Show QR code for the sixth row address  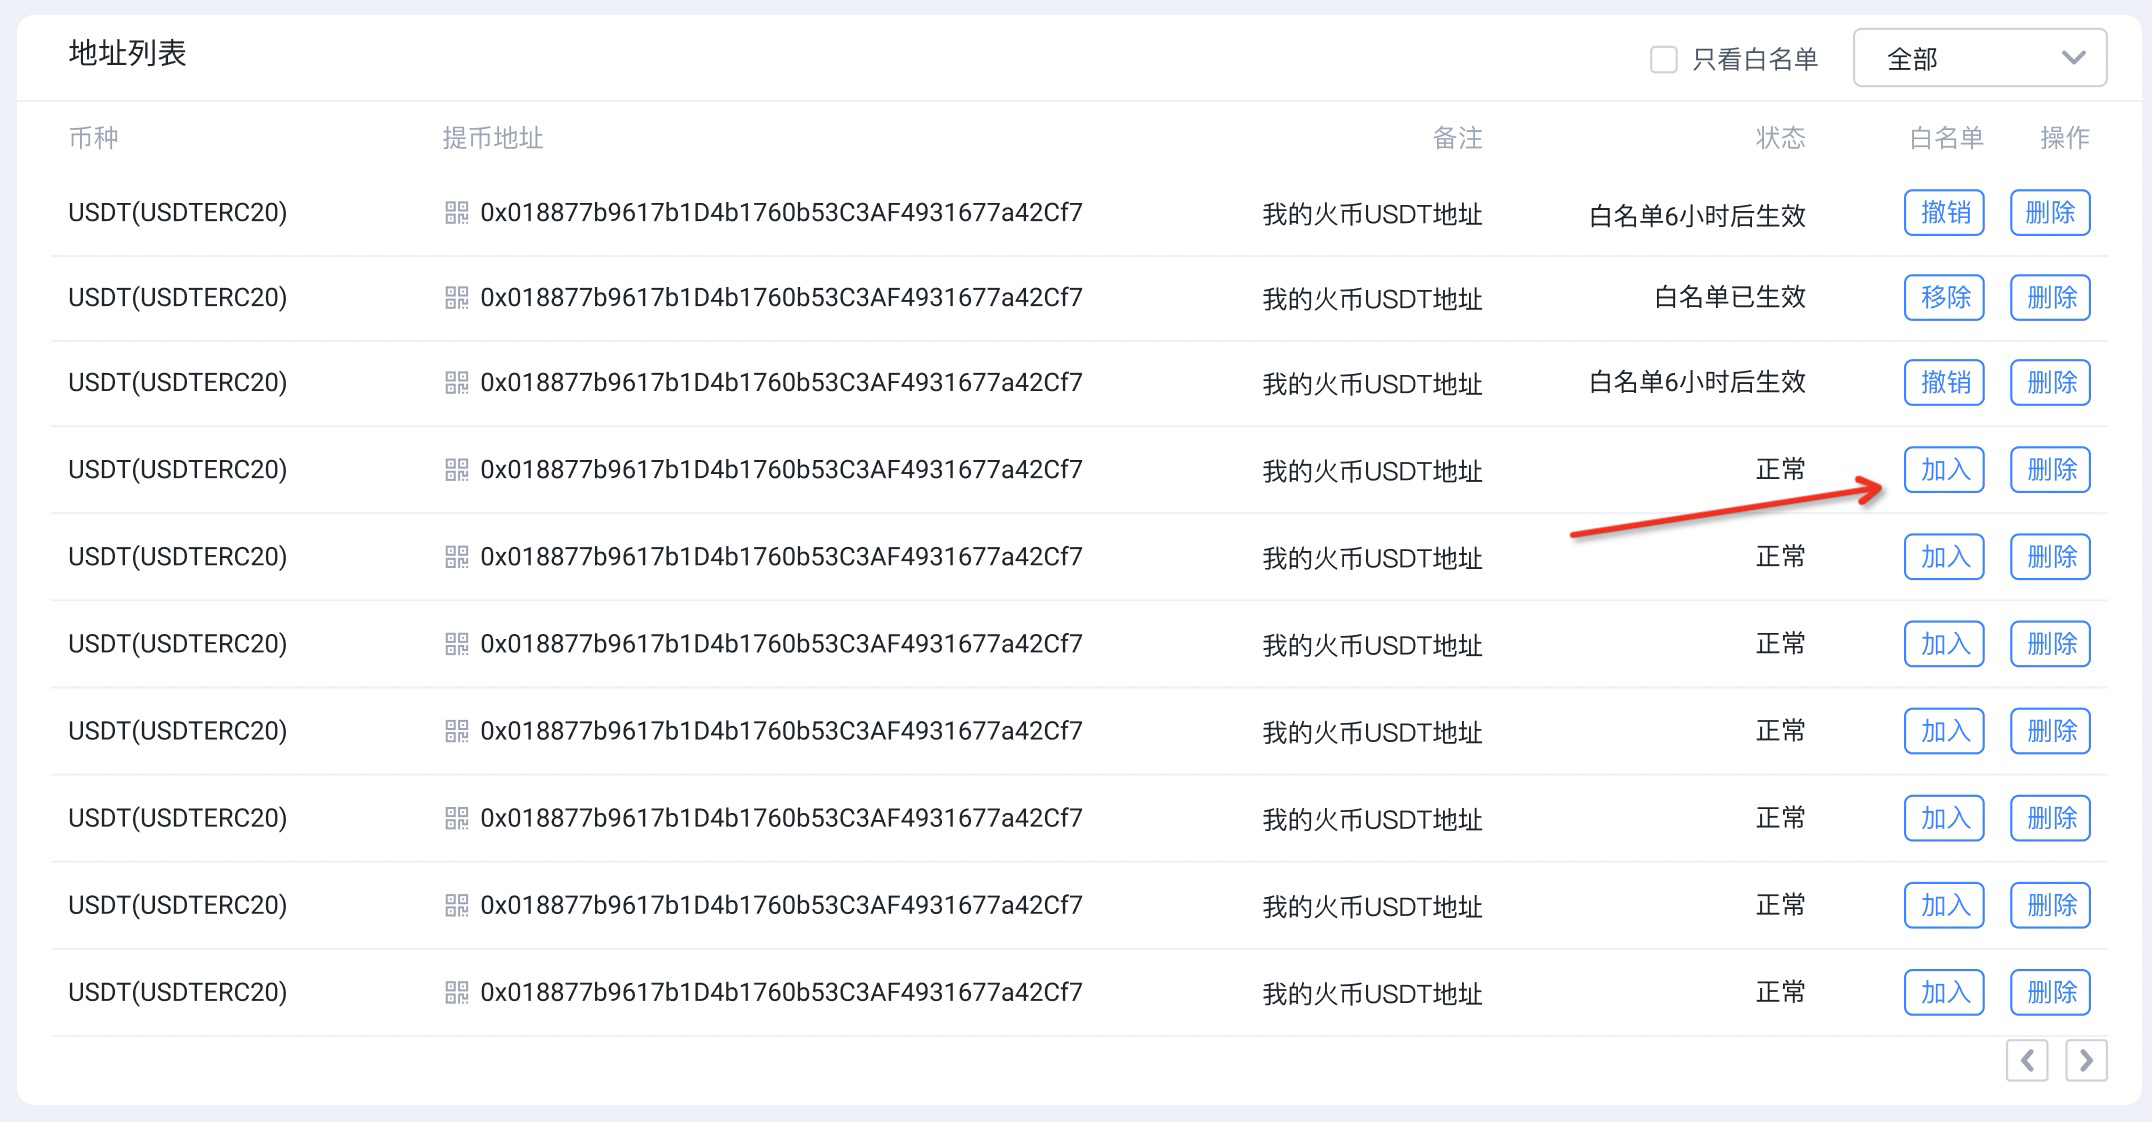[456, 643]
